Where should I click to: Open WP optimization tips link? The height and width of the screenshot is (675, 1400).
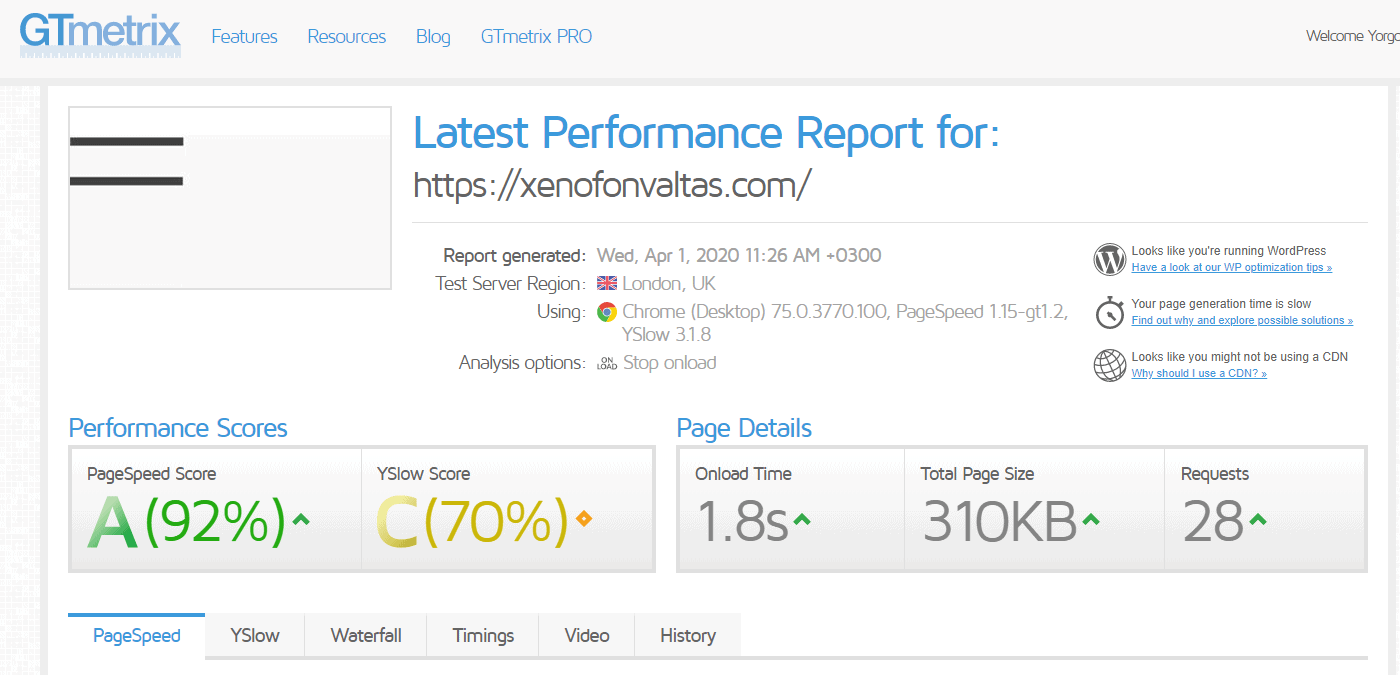pos(1232,268)
